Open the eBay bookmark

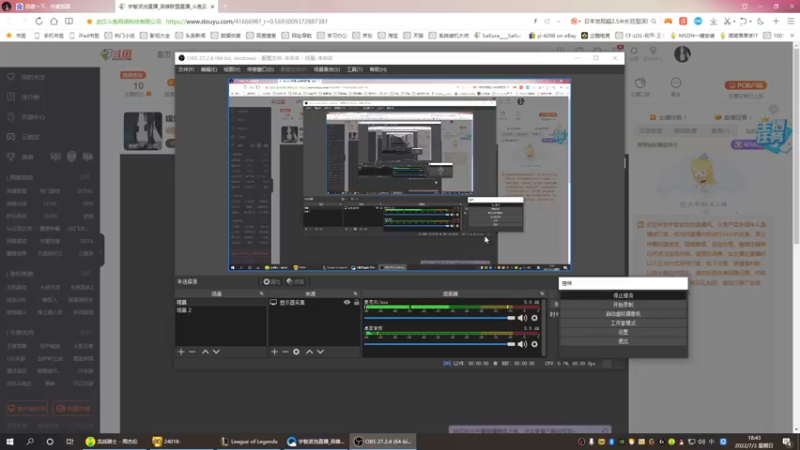tap(553, 36)
